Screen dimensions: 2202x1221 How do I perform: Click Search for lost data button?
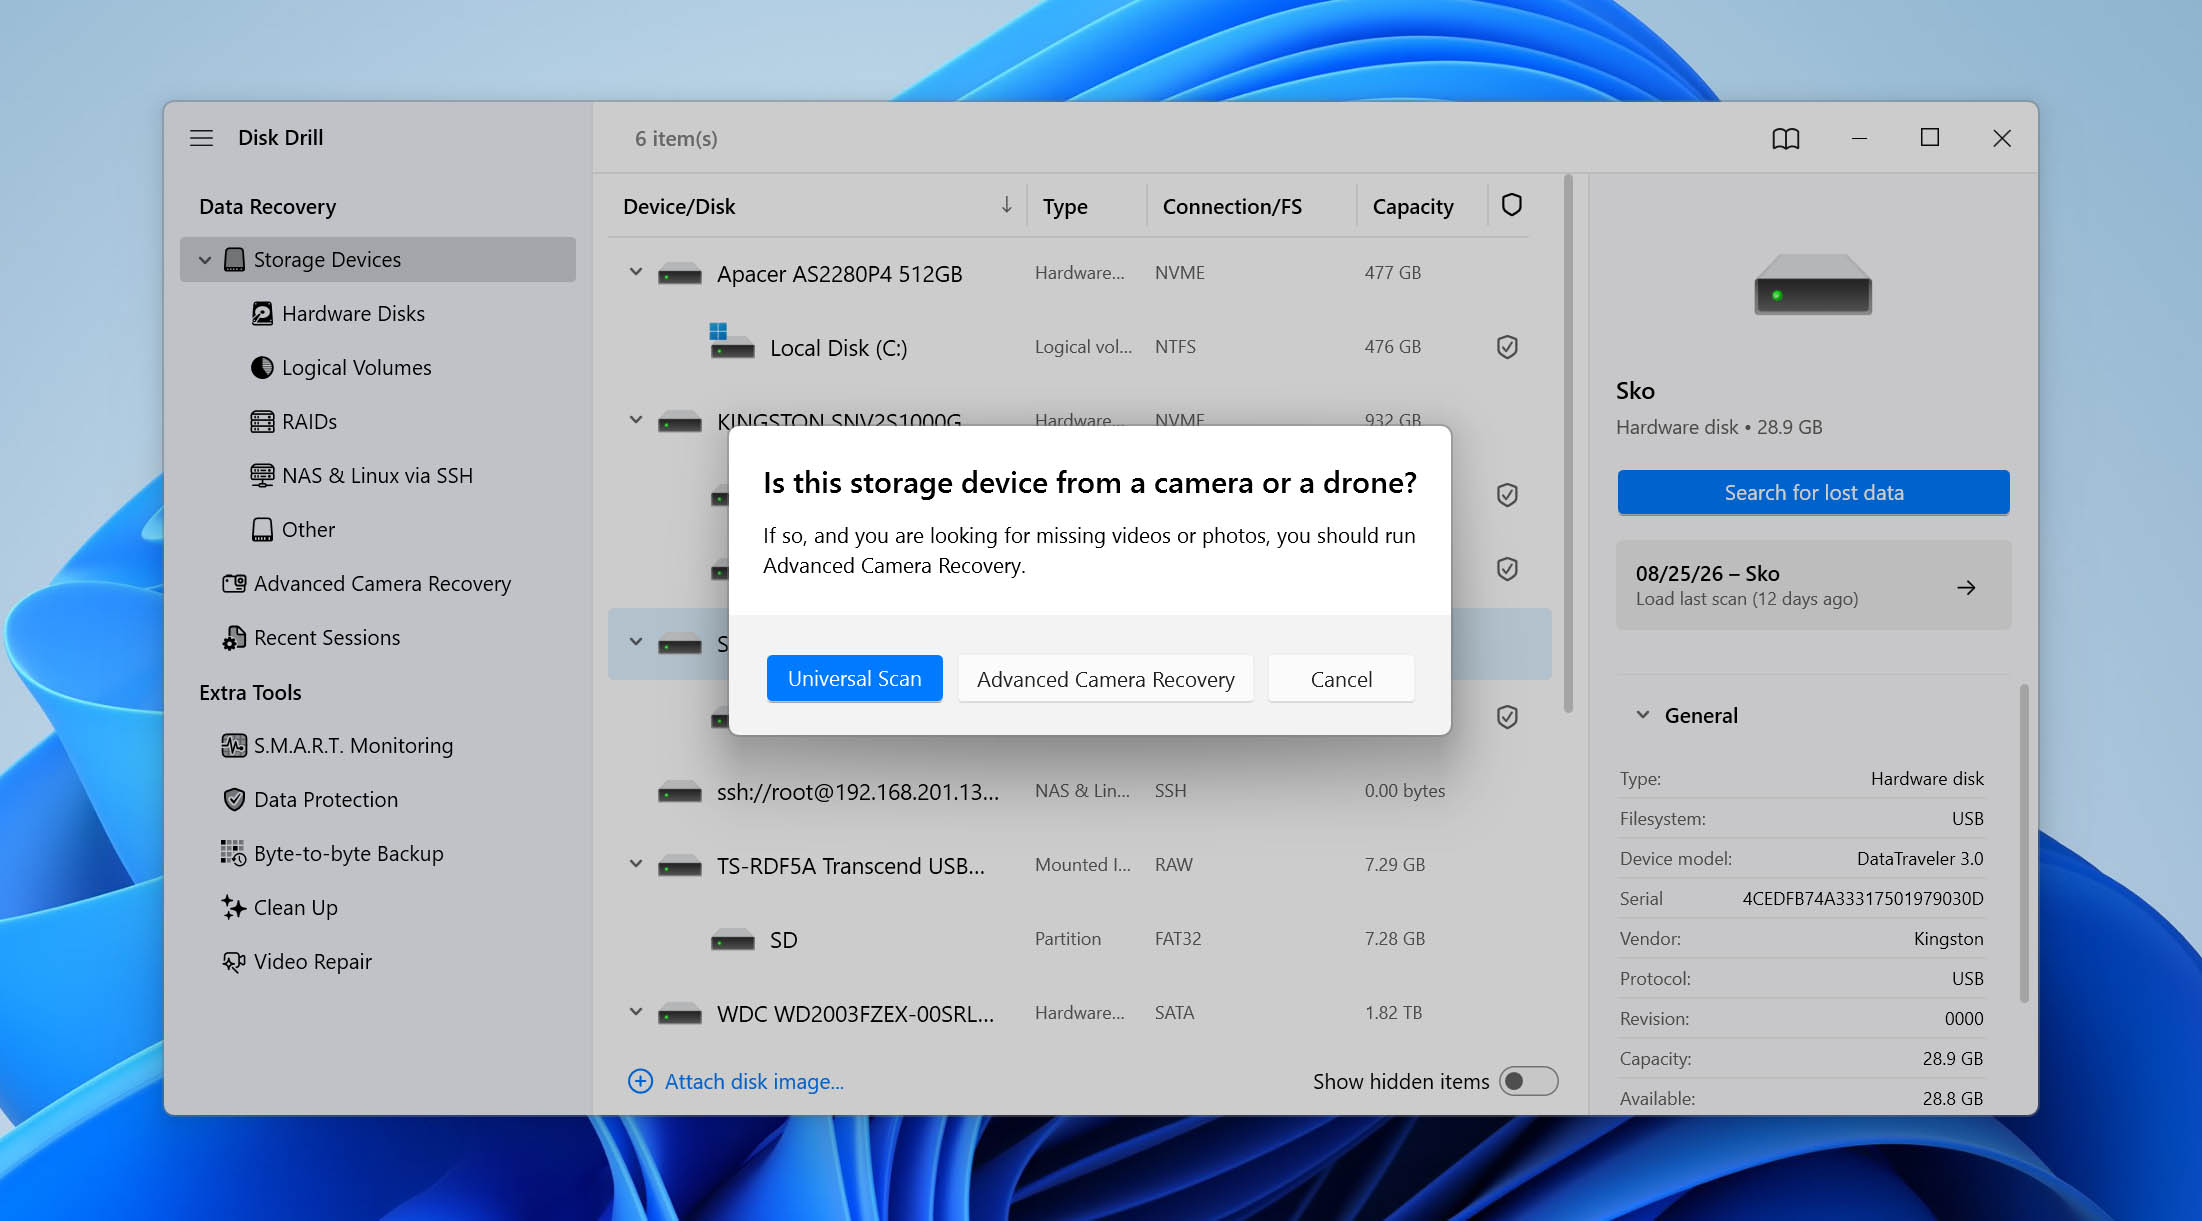point(1813,493)
